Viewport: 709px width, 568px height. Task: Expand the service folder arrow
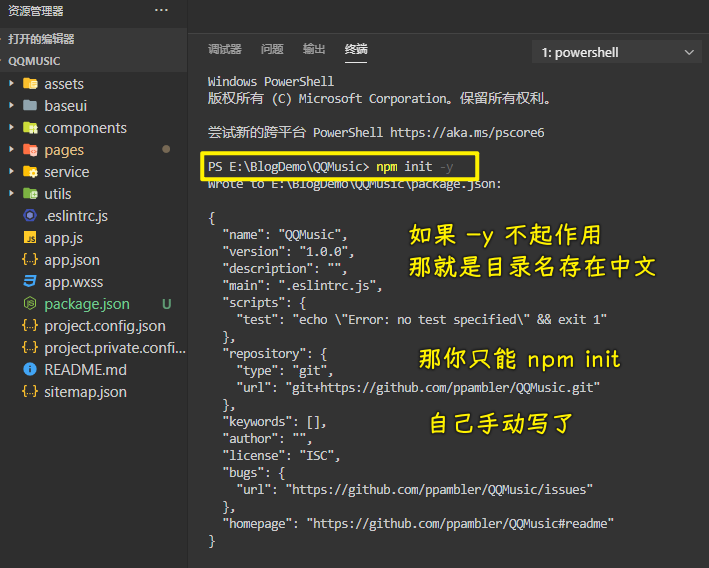pyautogui.click(x=11, y=171)
